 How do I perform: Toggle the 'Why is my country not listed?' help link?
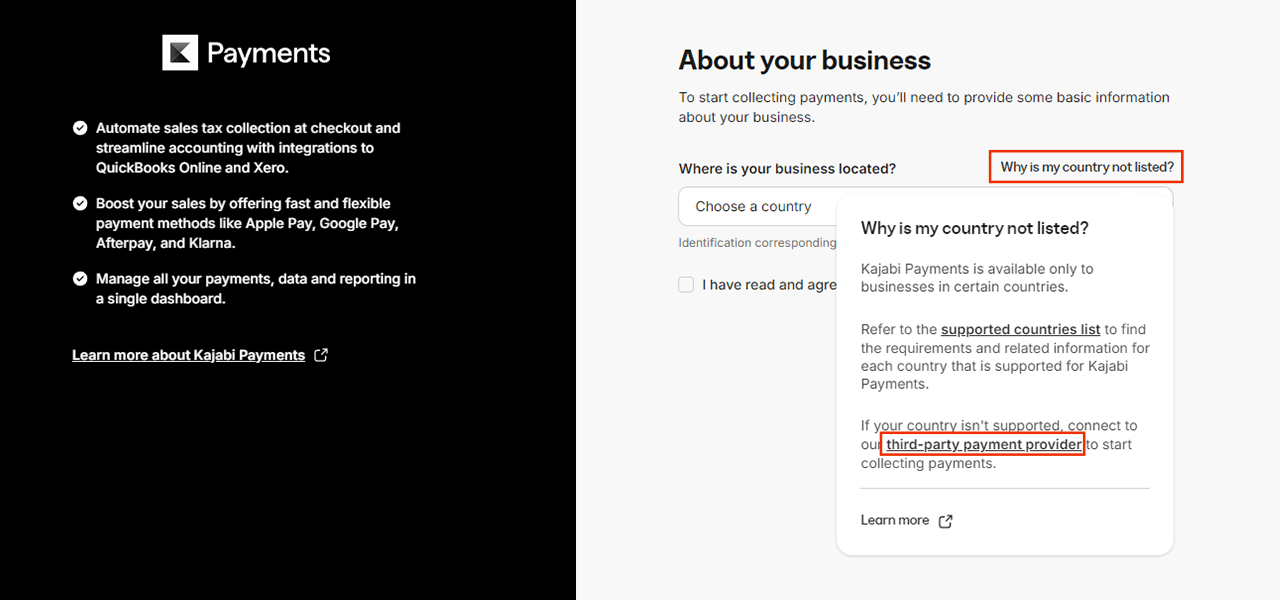point(1086,167)
